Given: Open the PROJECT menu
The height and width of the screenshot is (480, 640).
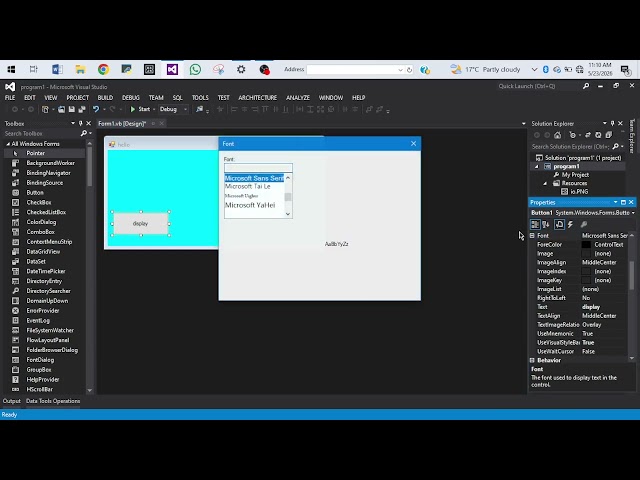Looking at the screenshot, I should 78,98.
